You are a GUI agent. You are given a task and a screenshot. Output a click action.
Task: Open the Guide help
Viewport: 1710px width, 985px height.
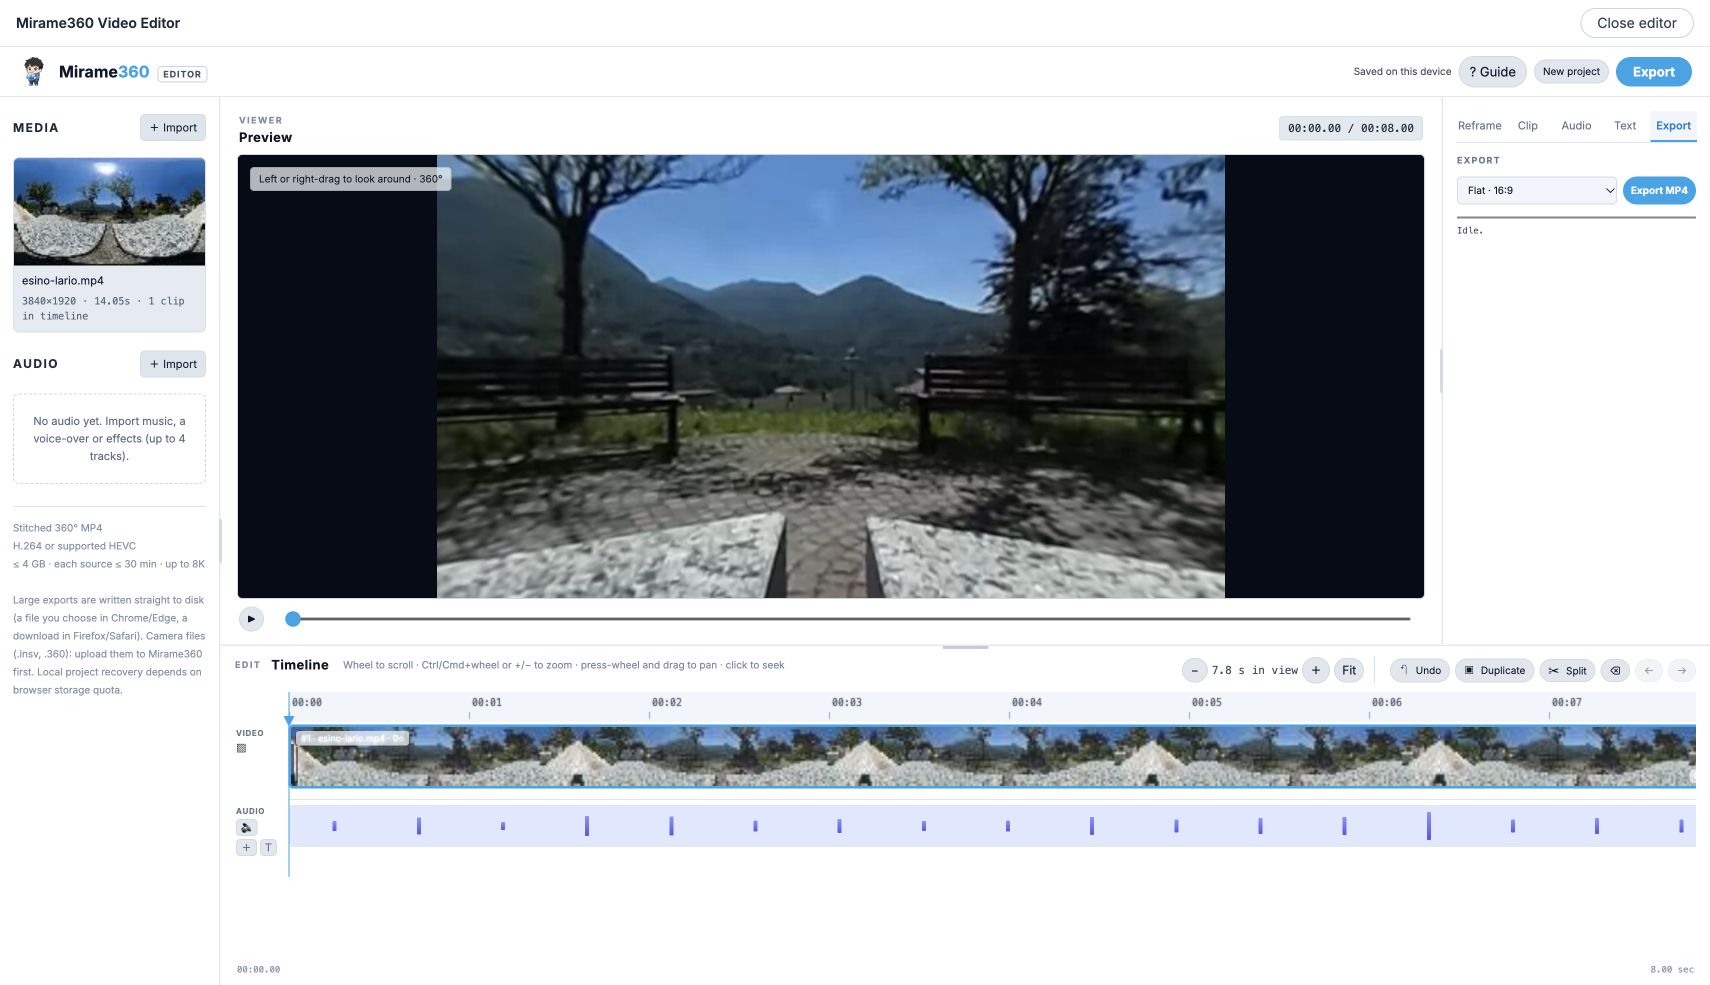tap(1492, 72)
